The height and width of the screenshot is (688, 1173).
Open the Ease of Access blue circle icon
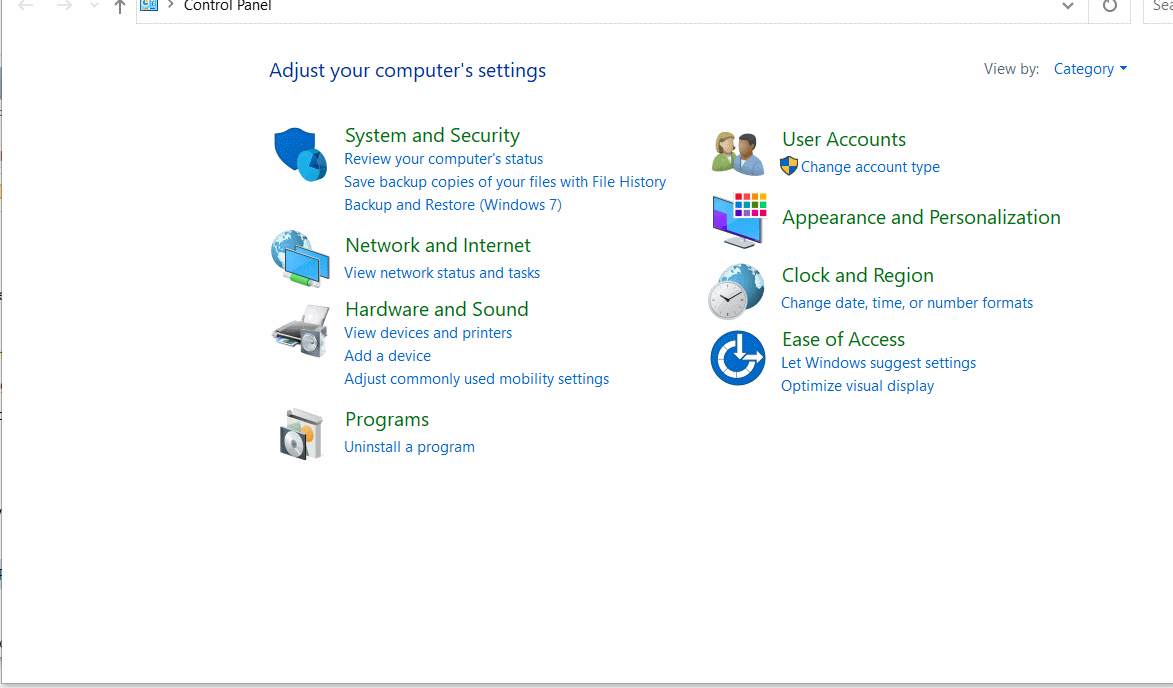(738, 358)
